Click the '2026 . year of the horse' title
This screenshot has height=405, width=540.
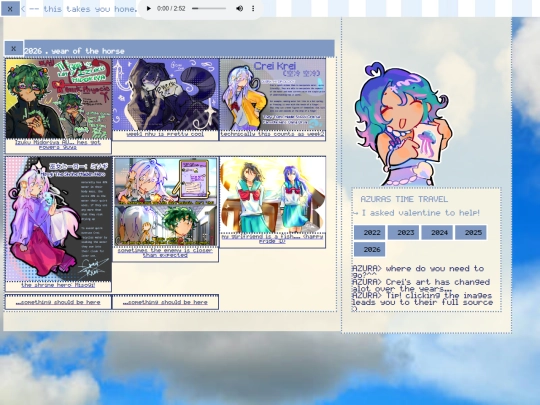[74, 51]
